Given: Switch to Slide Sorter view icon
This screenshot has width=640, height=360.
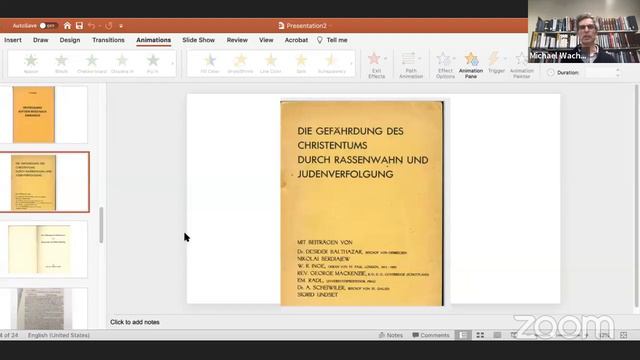Looking at the screenshot, I should click(480, 335).
